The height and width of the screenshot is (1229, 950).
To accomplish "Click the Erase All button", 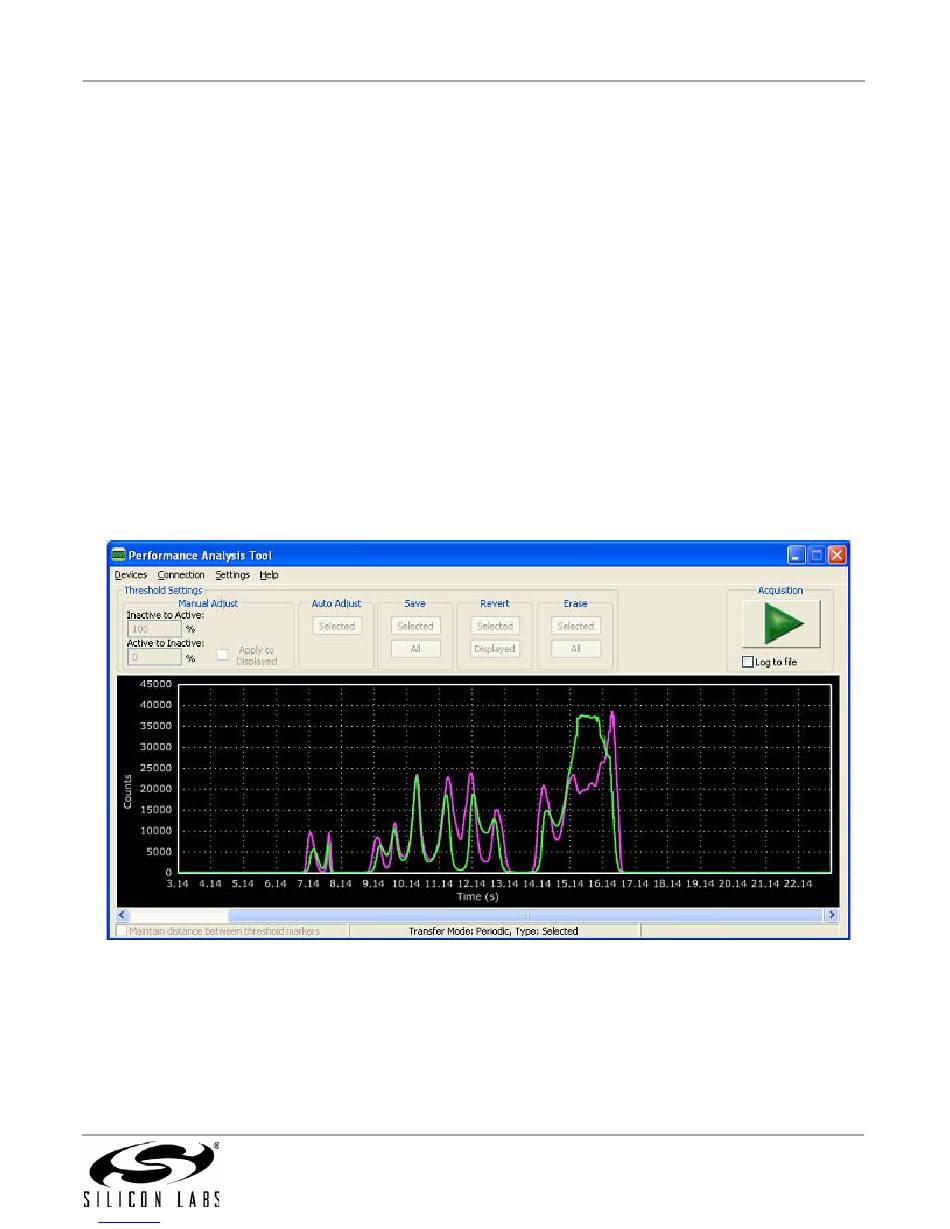I will (575, 649).
